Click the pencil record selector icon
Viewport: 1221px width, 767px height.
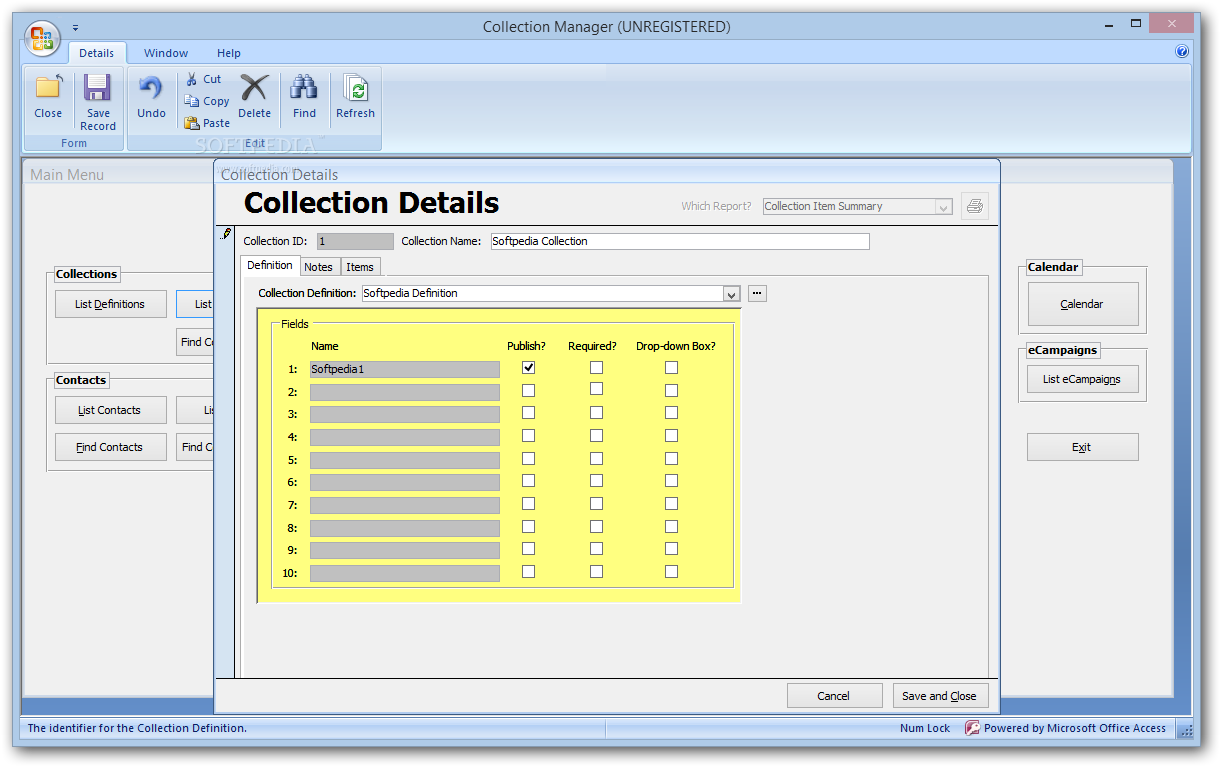(x=226, y=234)
